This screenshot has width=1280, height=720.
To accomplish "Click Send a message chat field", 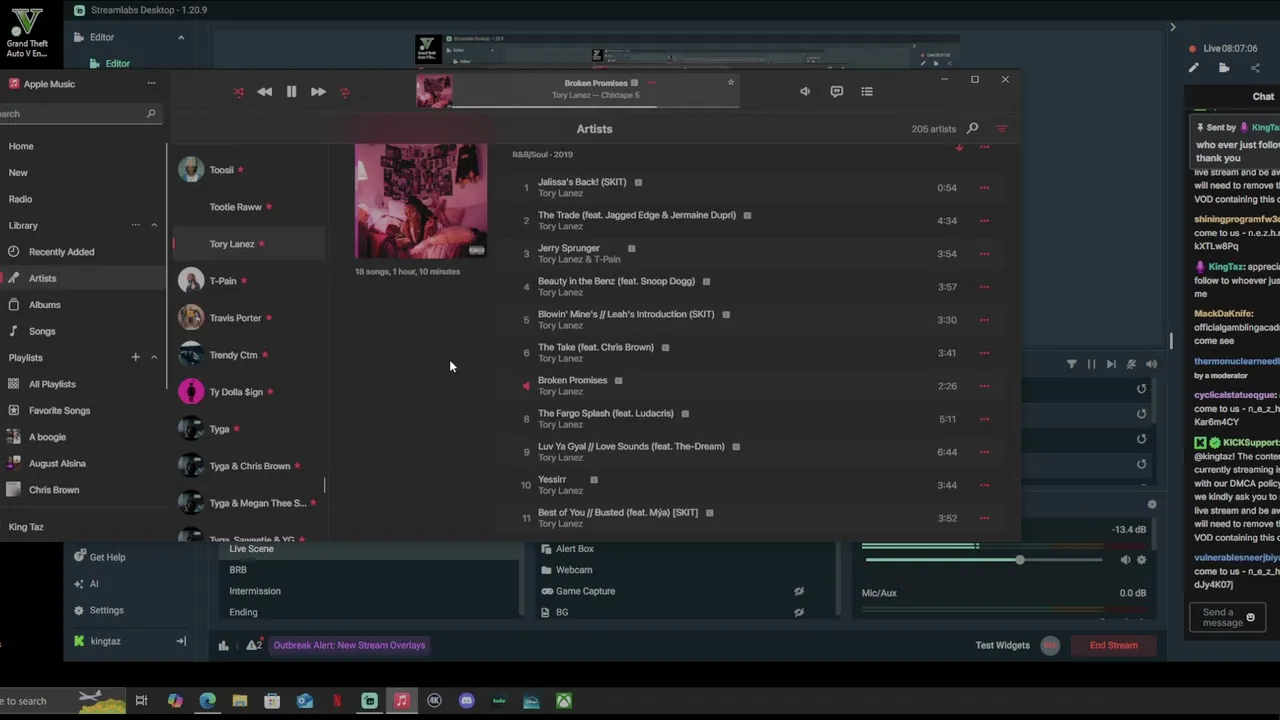I will click(1227, 617).
